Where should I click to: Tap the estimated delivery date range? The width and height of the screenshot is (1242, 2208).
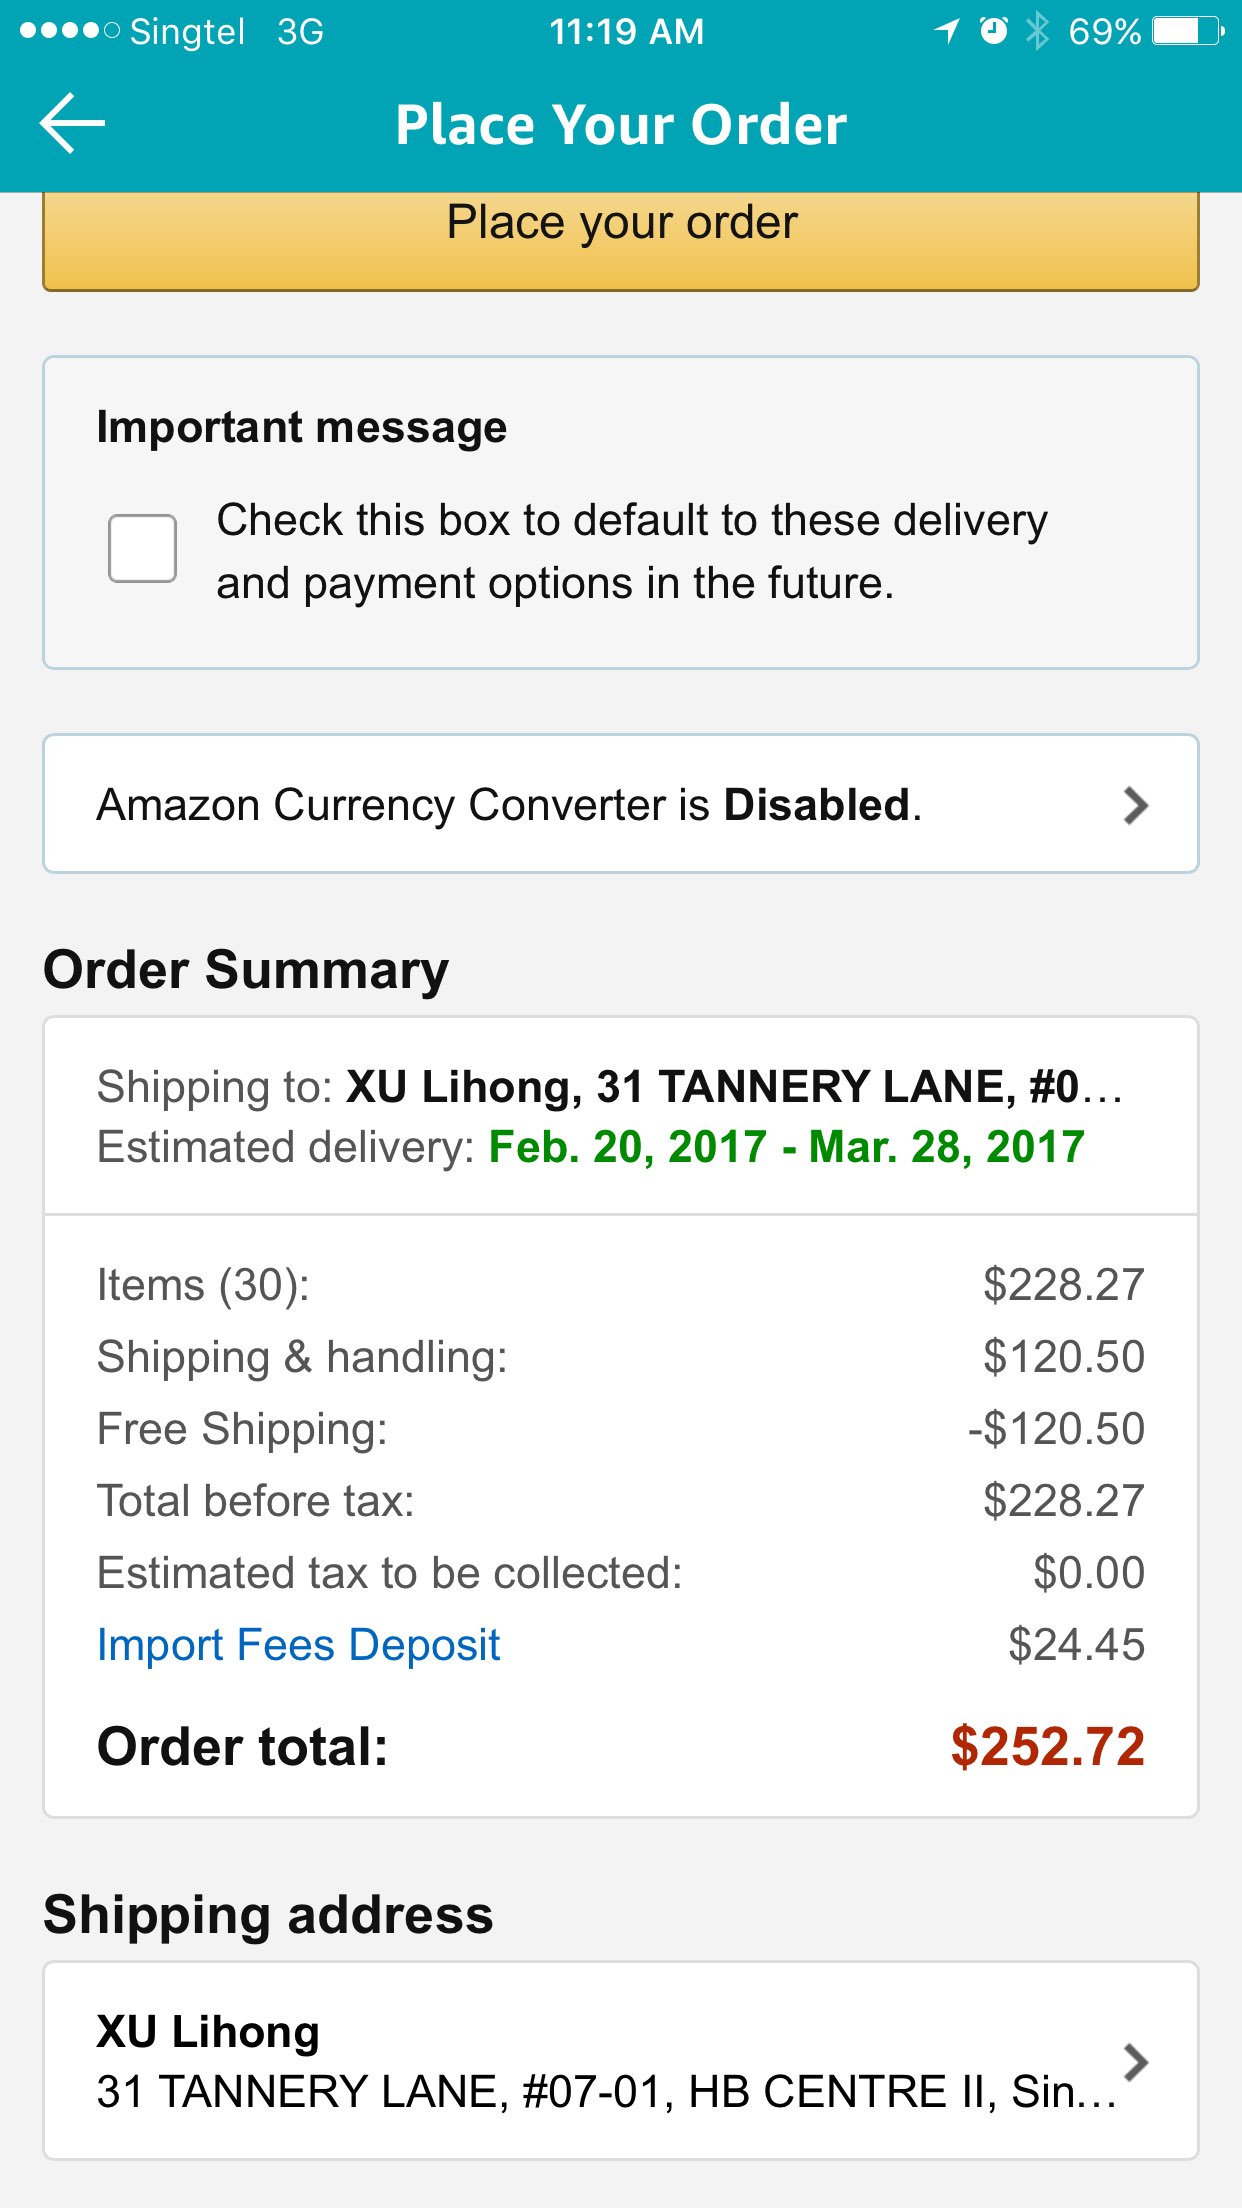pyautogui.click(x=786, y=1147)
